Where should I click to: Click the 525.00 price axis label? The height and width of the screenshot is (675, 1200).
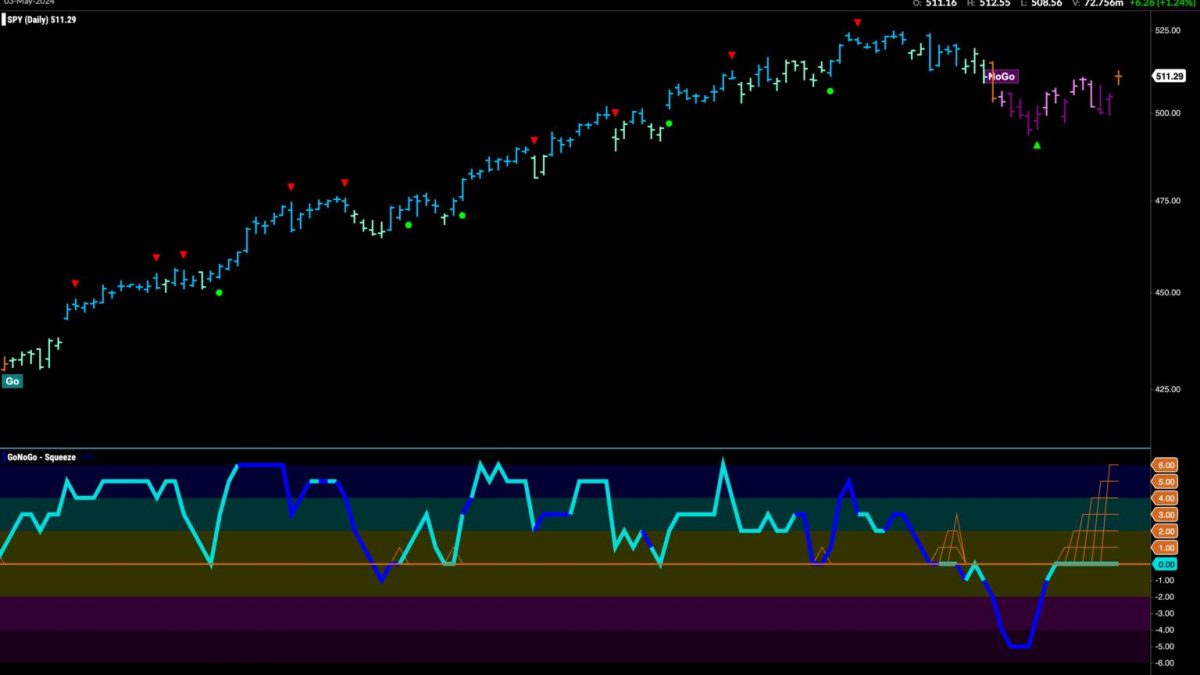point(1167,30)
